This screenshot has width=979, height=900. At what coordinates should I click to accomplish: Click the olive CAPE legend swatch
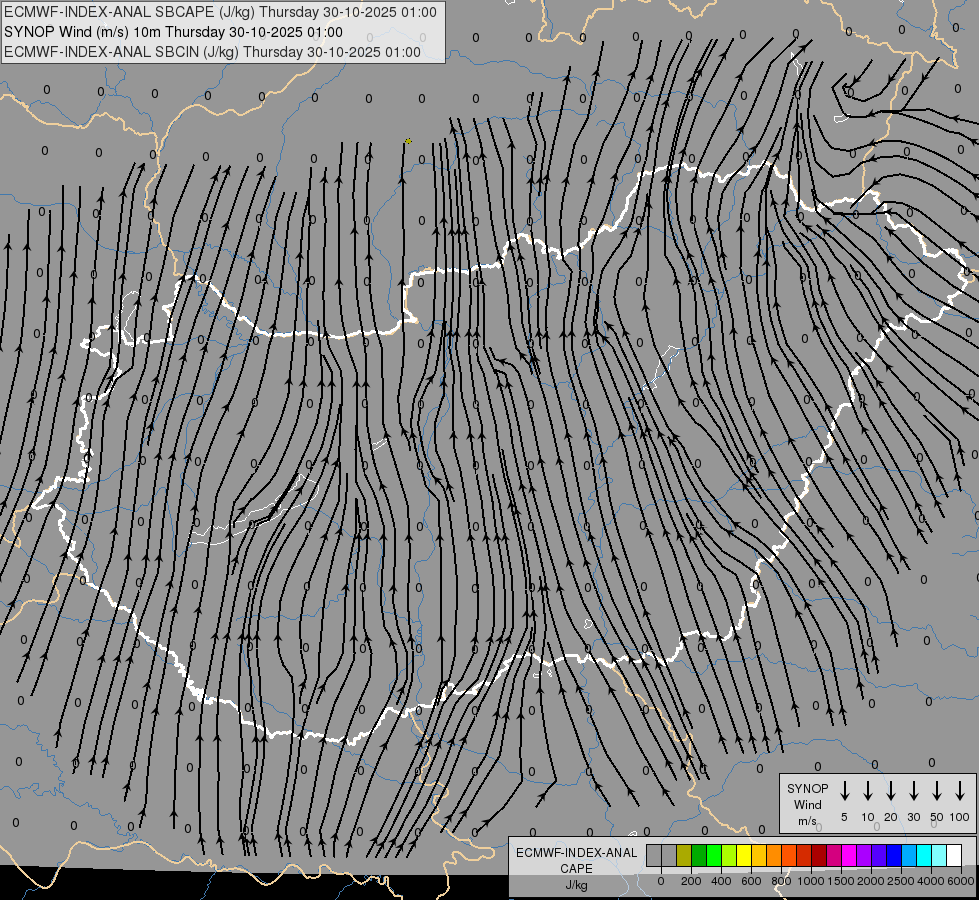[x=684, y=855]
